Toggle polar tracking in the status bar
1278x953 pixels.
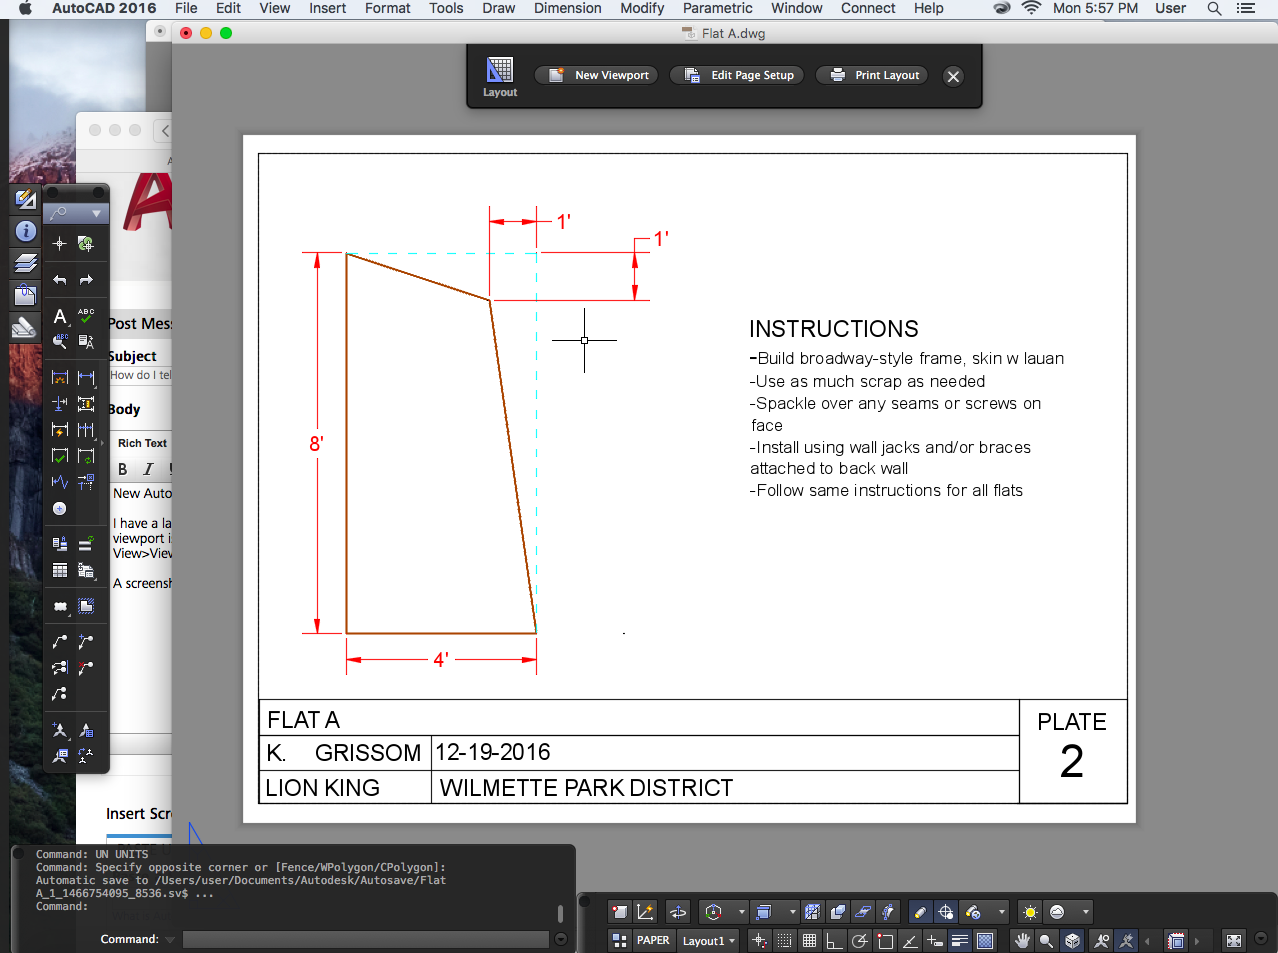859,941
